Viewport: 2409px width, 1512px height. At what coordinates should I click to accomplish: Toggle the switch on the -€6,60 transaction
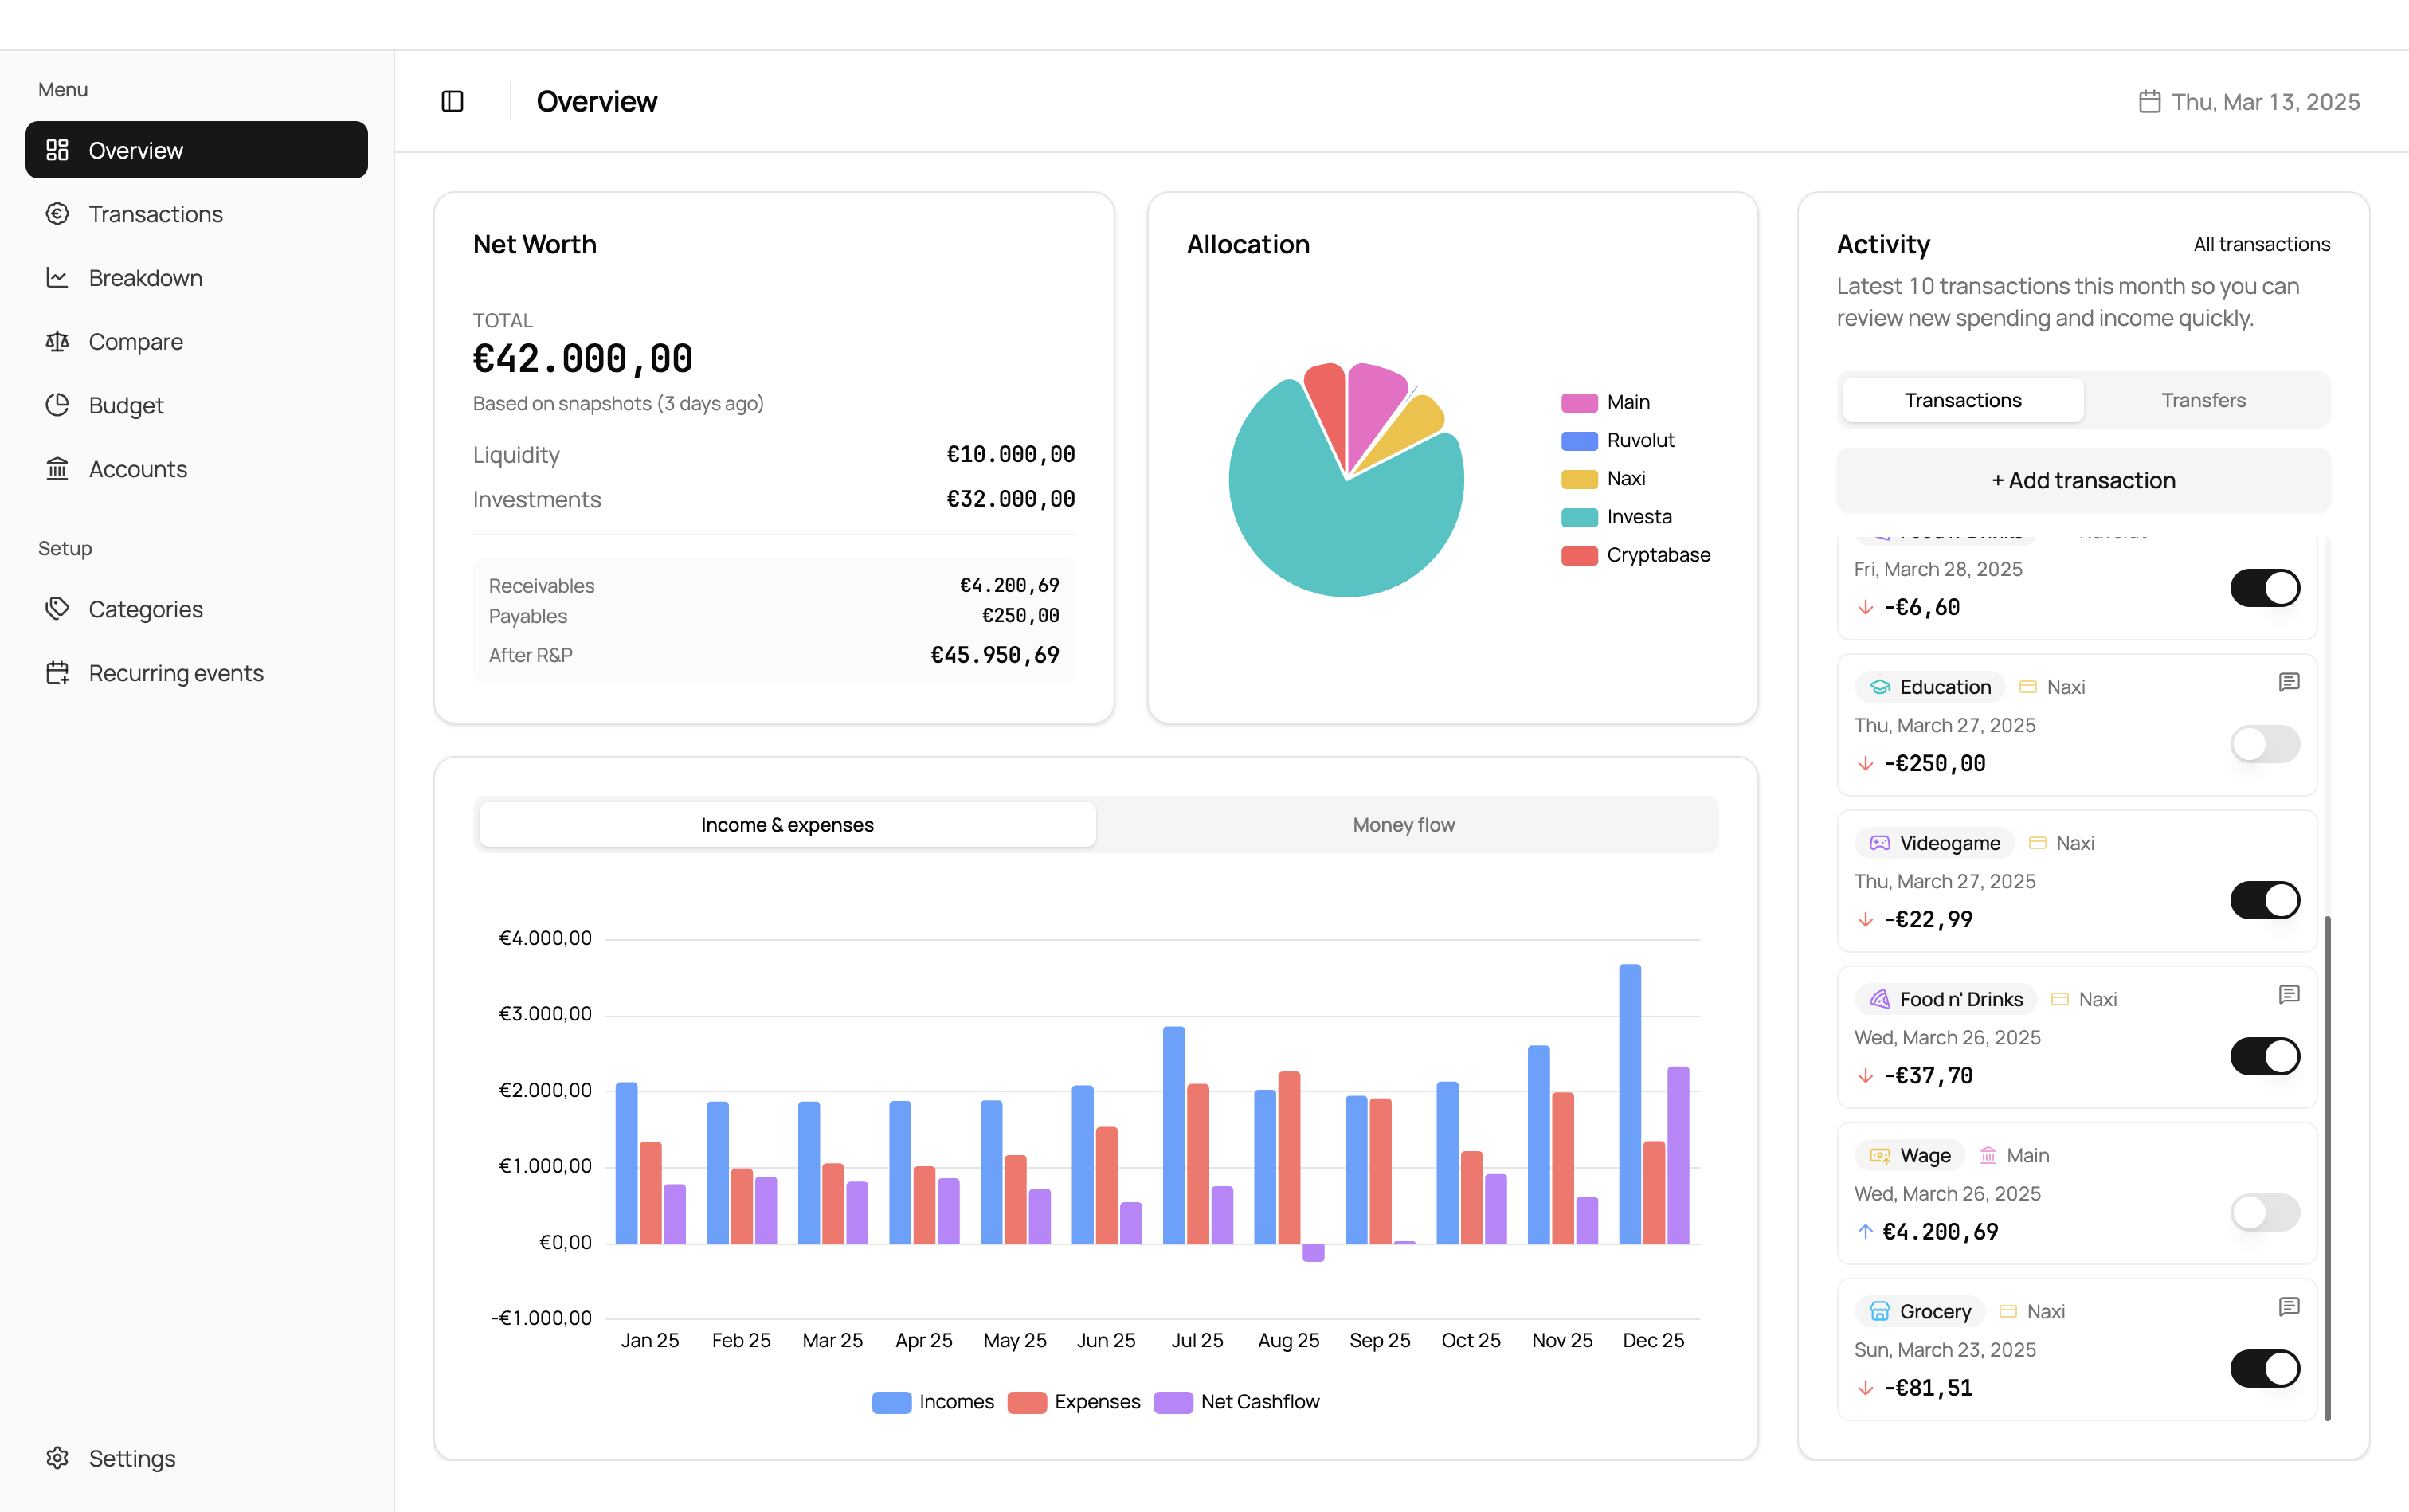2265,588
